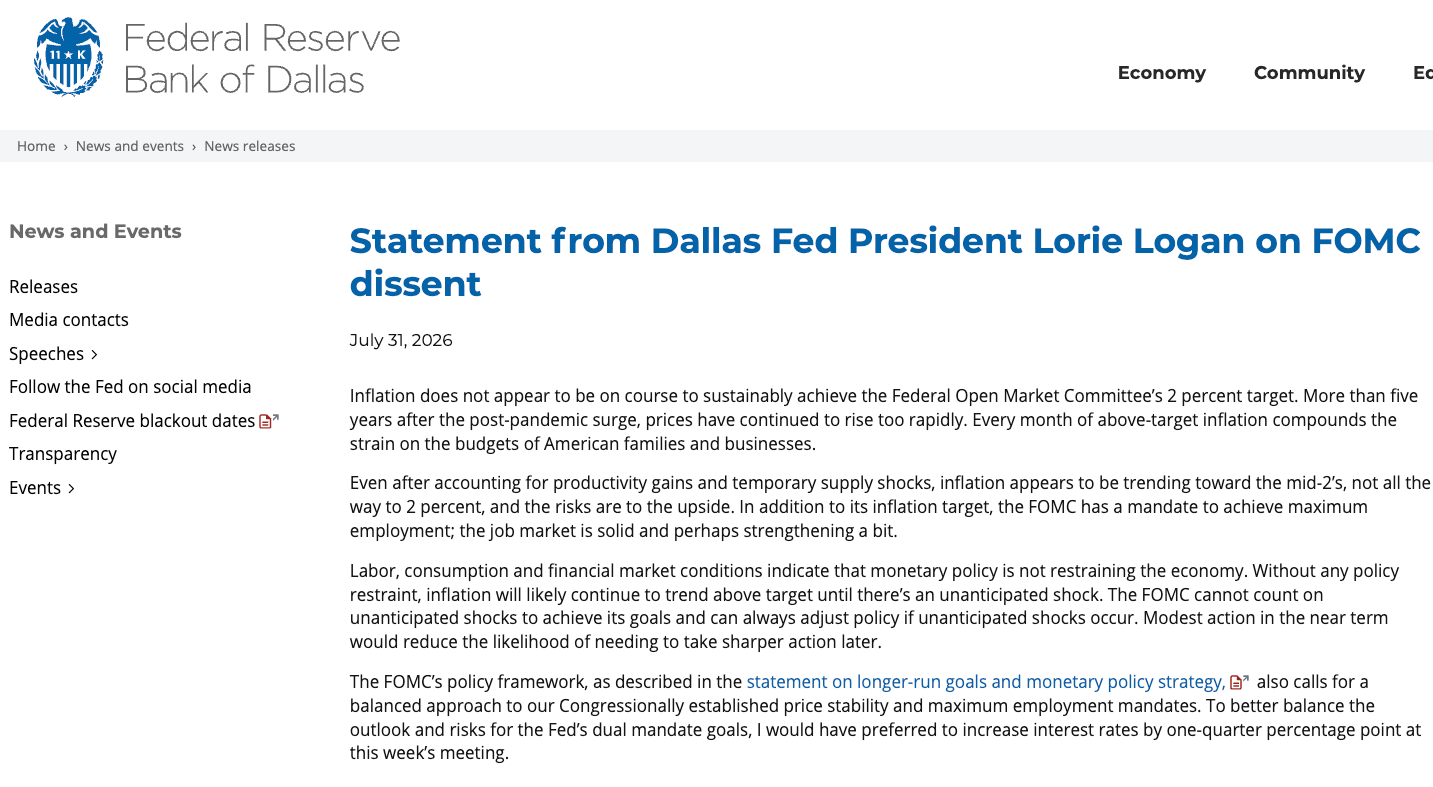Click the News and Events sidebar heading
1433x787 pixels.
click(x=95, y=231)
